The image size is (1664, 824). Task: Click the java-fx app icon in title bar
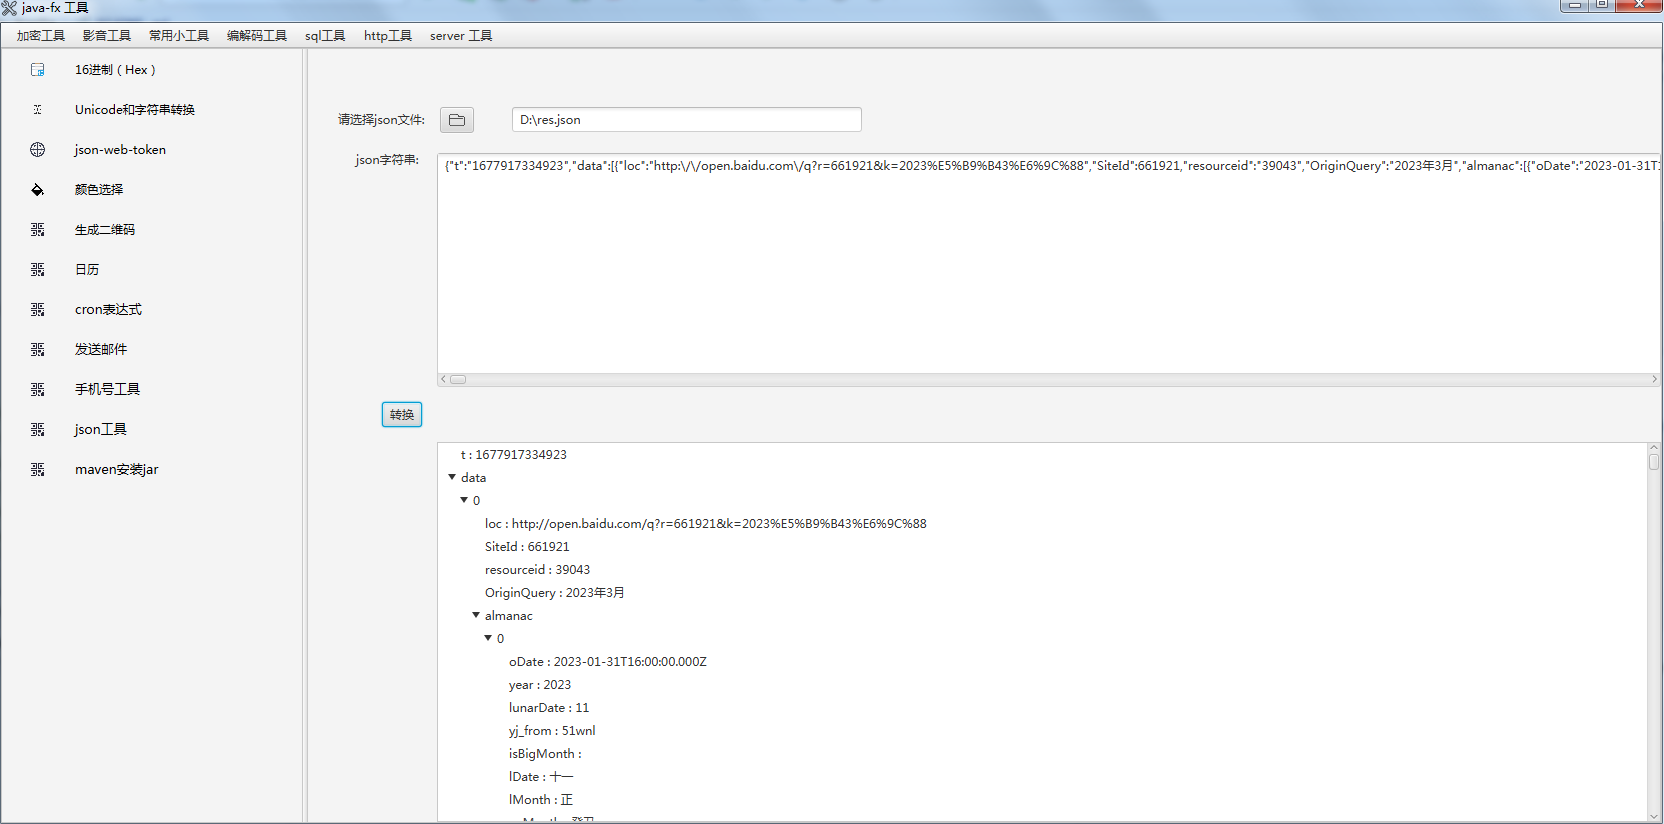tap(9, 8)
